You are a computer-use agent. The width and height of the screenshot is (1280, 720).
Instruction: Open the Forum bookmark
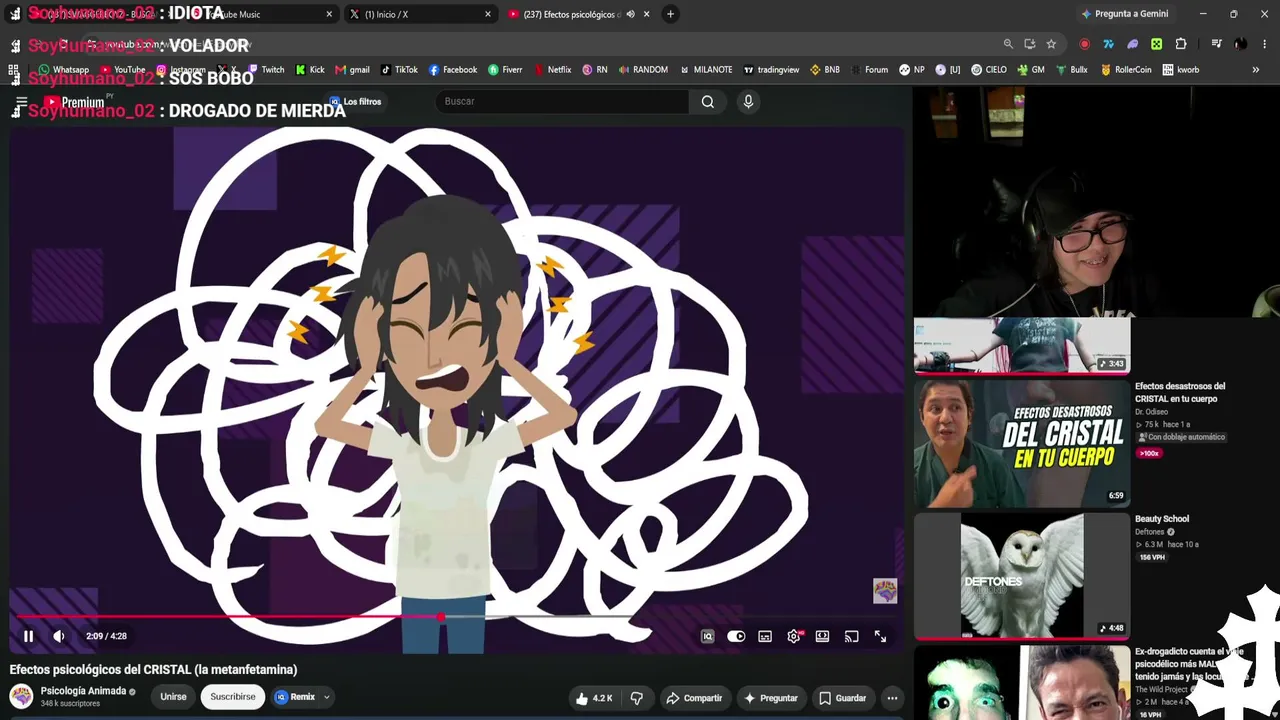tap(869, 70)
